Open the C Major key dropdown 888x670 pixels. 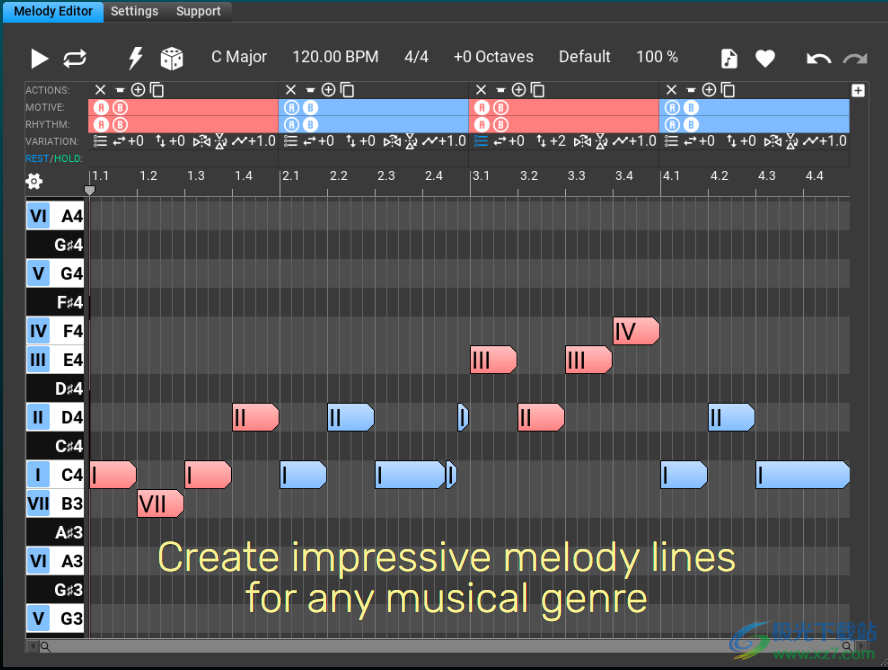[x=239, y=57]
